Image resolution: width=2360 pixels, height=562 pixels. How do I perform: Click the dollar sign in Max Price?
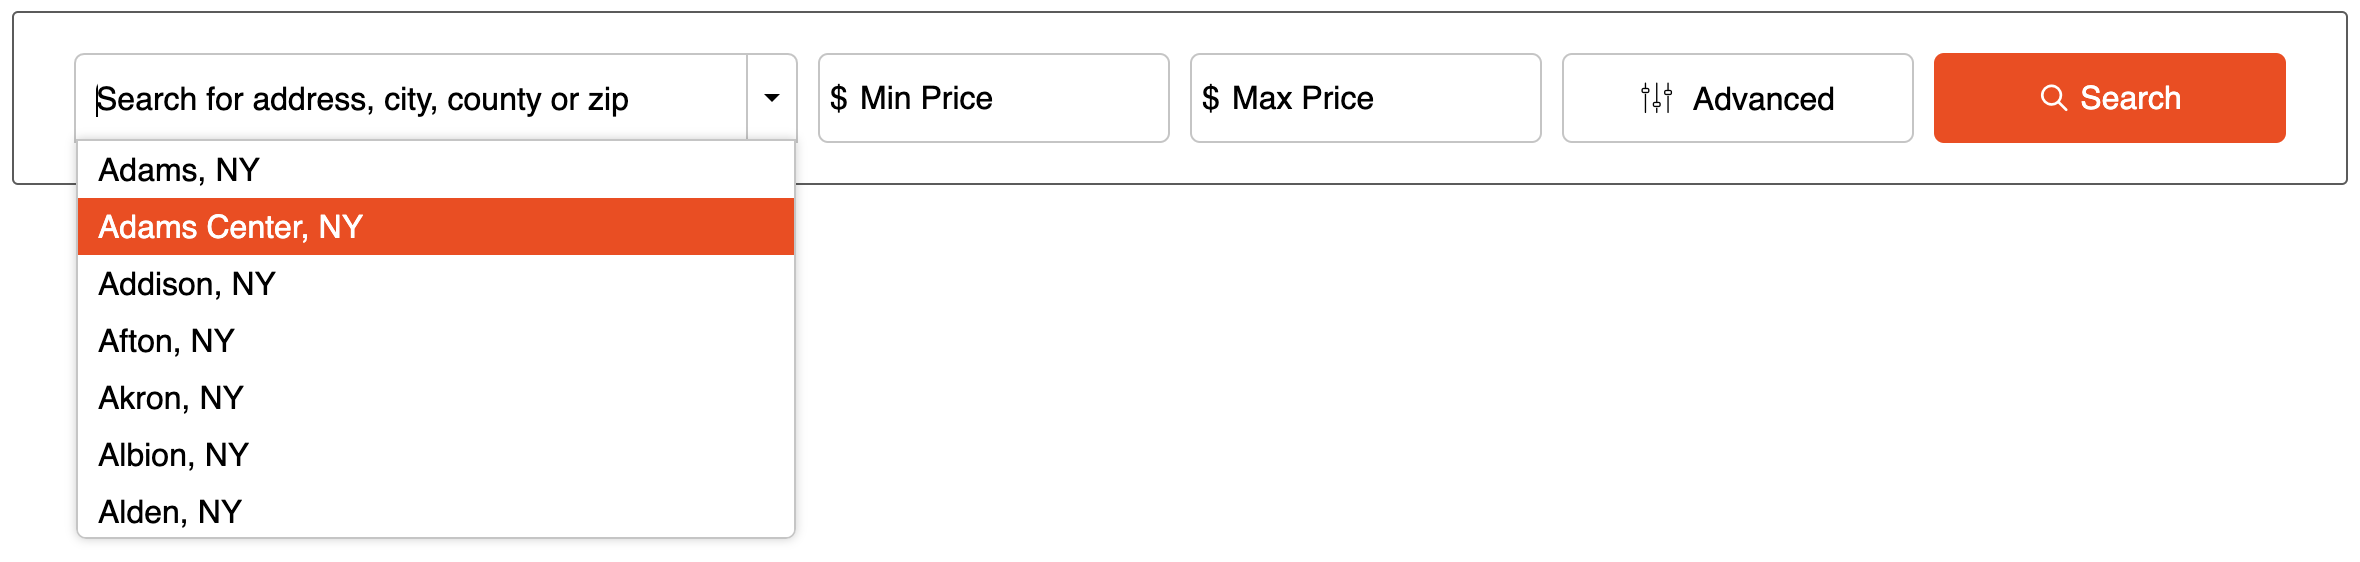point(1210,98)
